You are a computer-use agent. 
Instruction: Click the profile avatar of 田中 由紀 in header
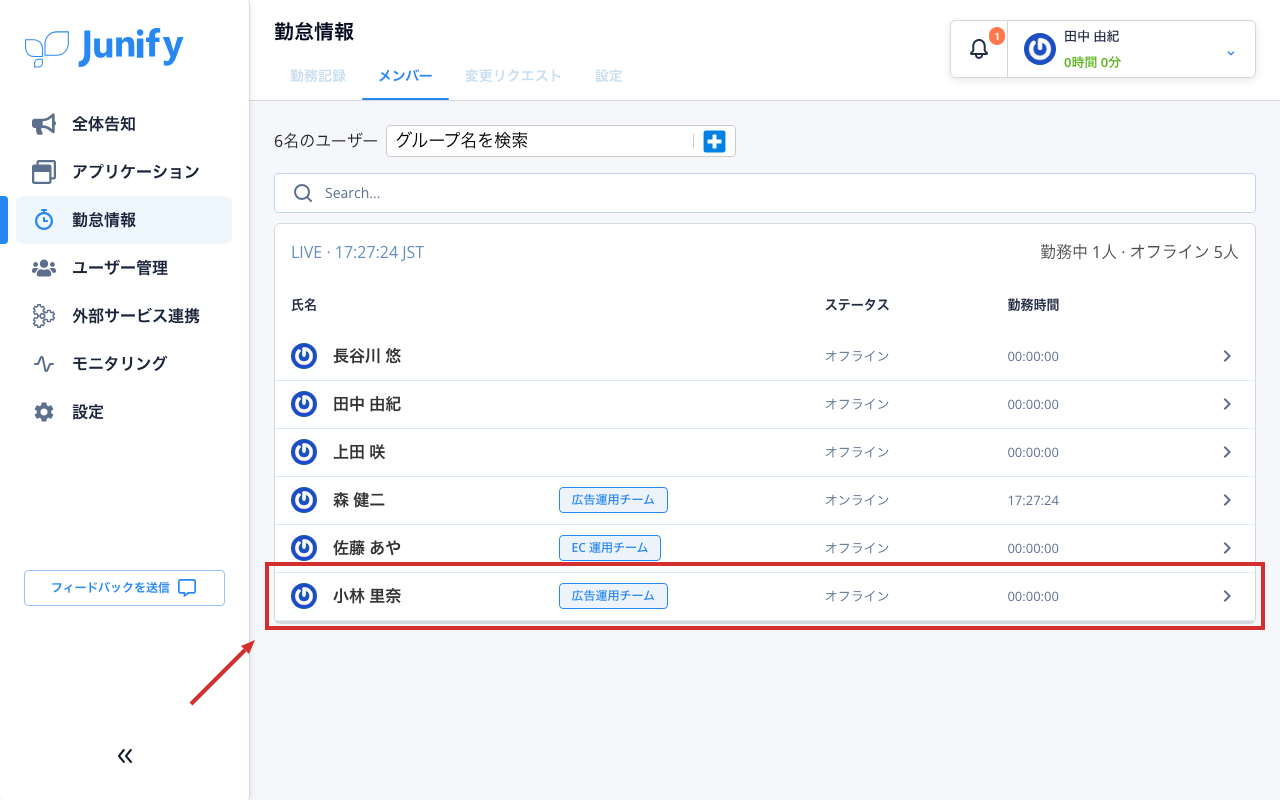[x=1040, y=49]
